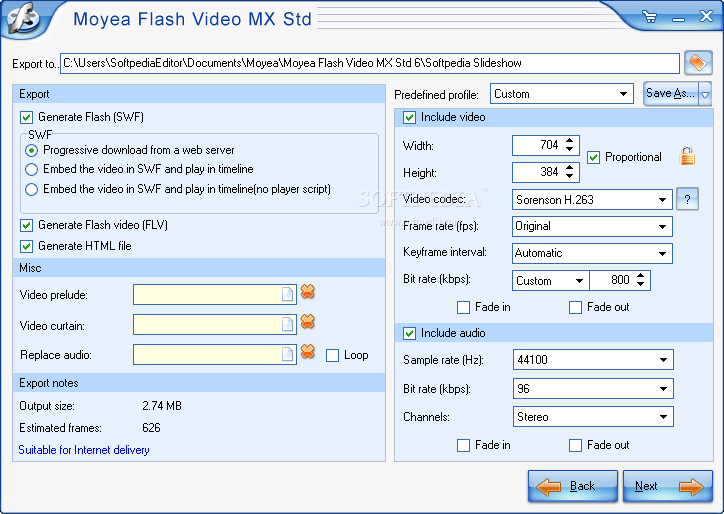This screenshot has height=514, width=724.
Task: Click the Video prelude input field
Action: [215, 294]
